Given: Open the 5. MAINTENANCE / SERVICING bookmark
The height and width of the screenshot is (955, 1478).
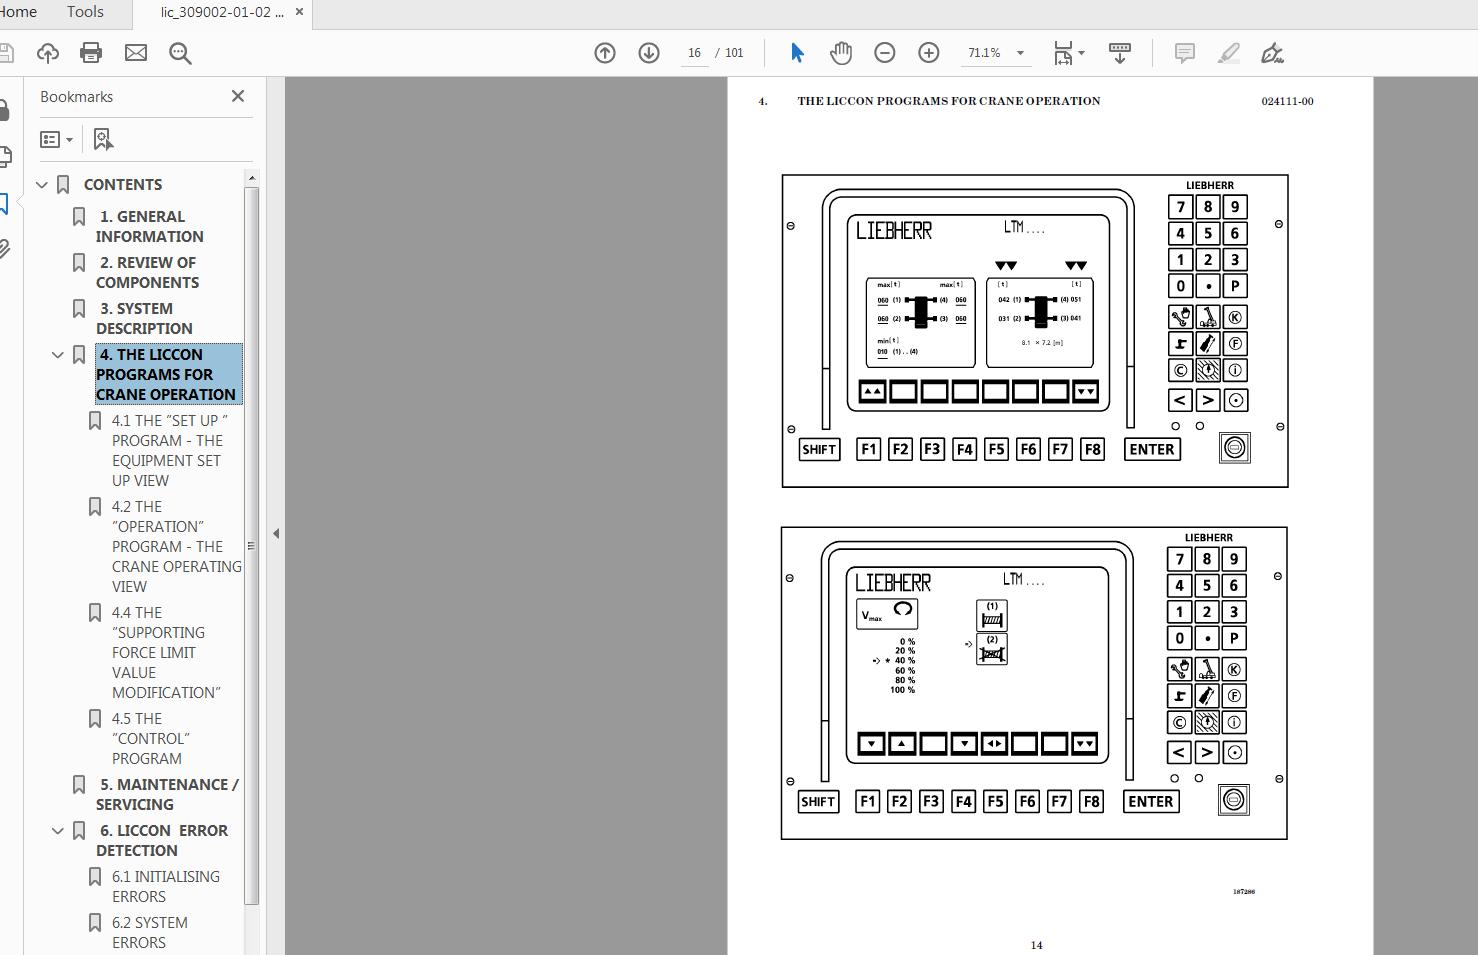Looking at the screenshot, I should 167,794.
